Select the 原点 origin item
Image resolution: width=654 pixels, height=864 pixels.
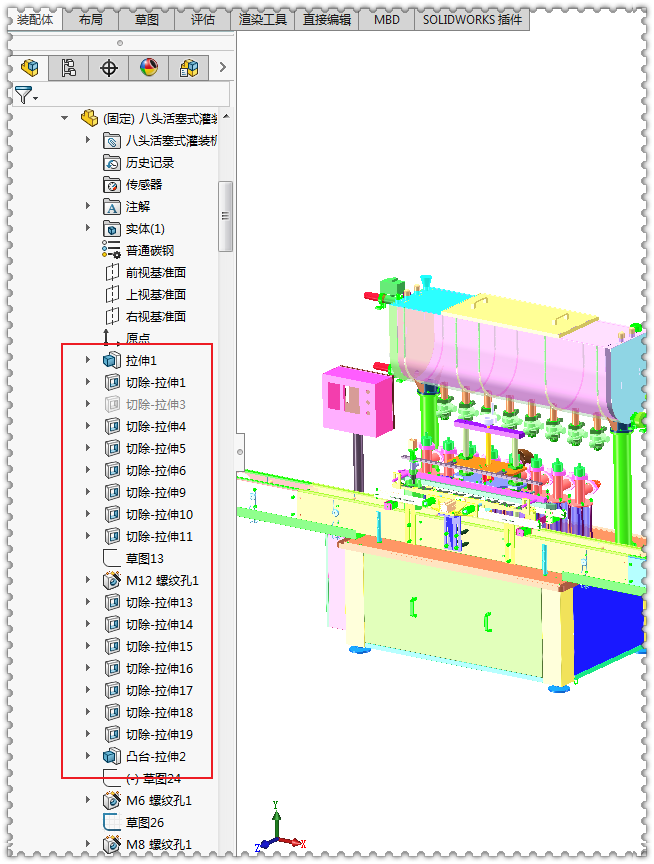point(138,338)
